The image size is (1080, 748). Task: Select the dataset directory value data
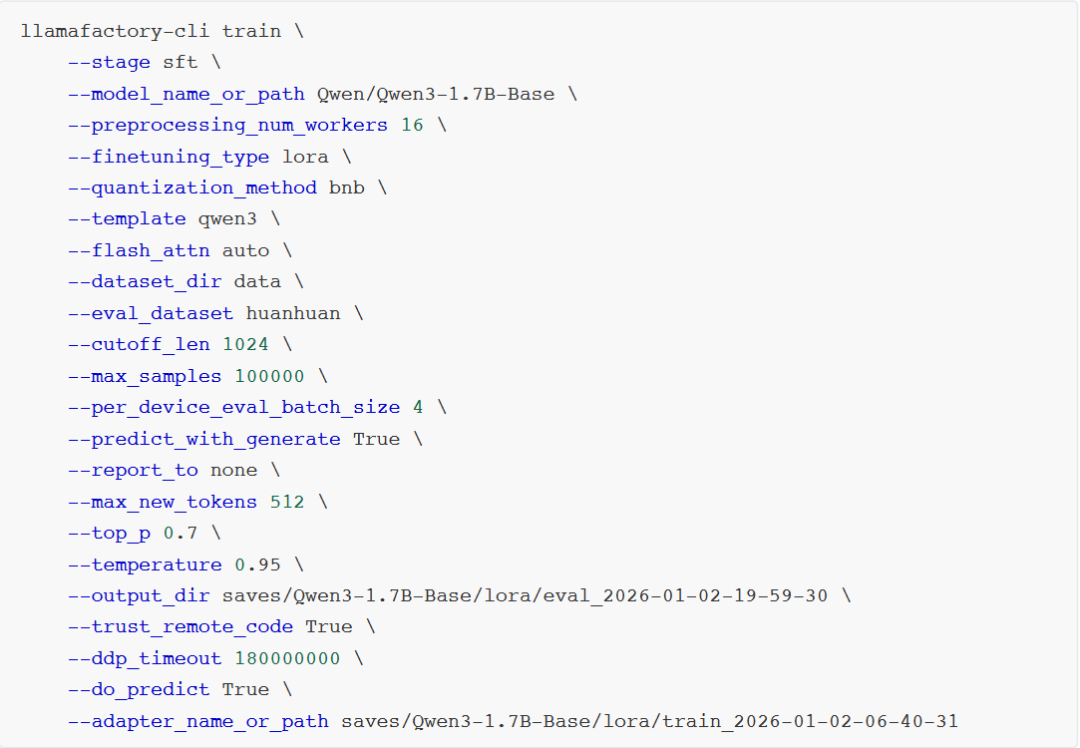tap(258, 281)
